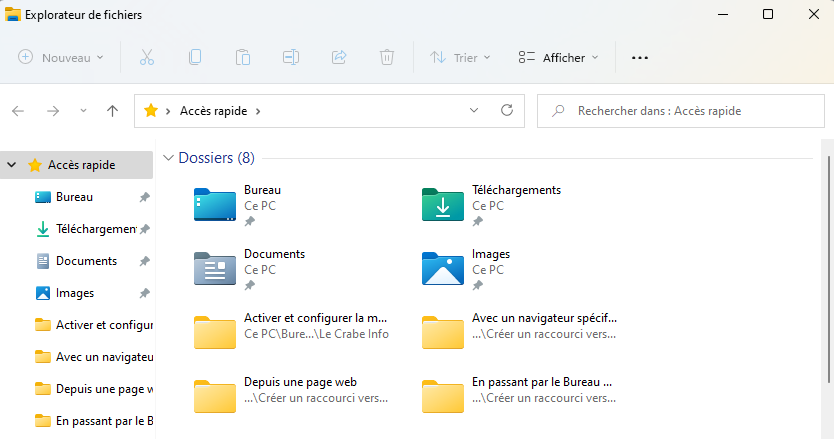Click chevron after Accès rapide in address bar

[x=258, y=111]
